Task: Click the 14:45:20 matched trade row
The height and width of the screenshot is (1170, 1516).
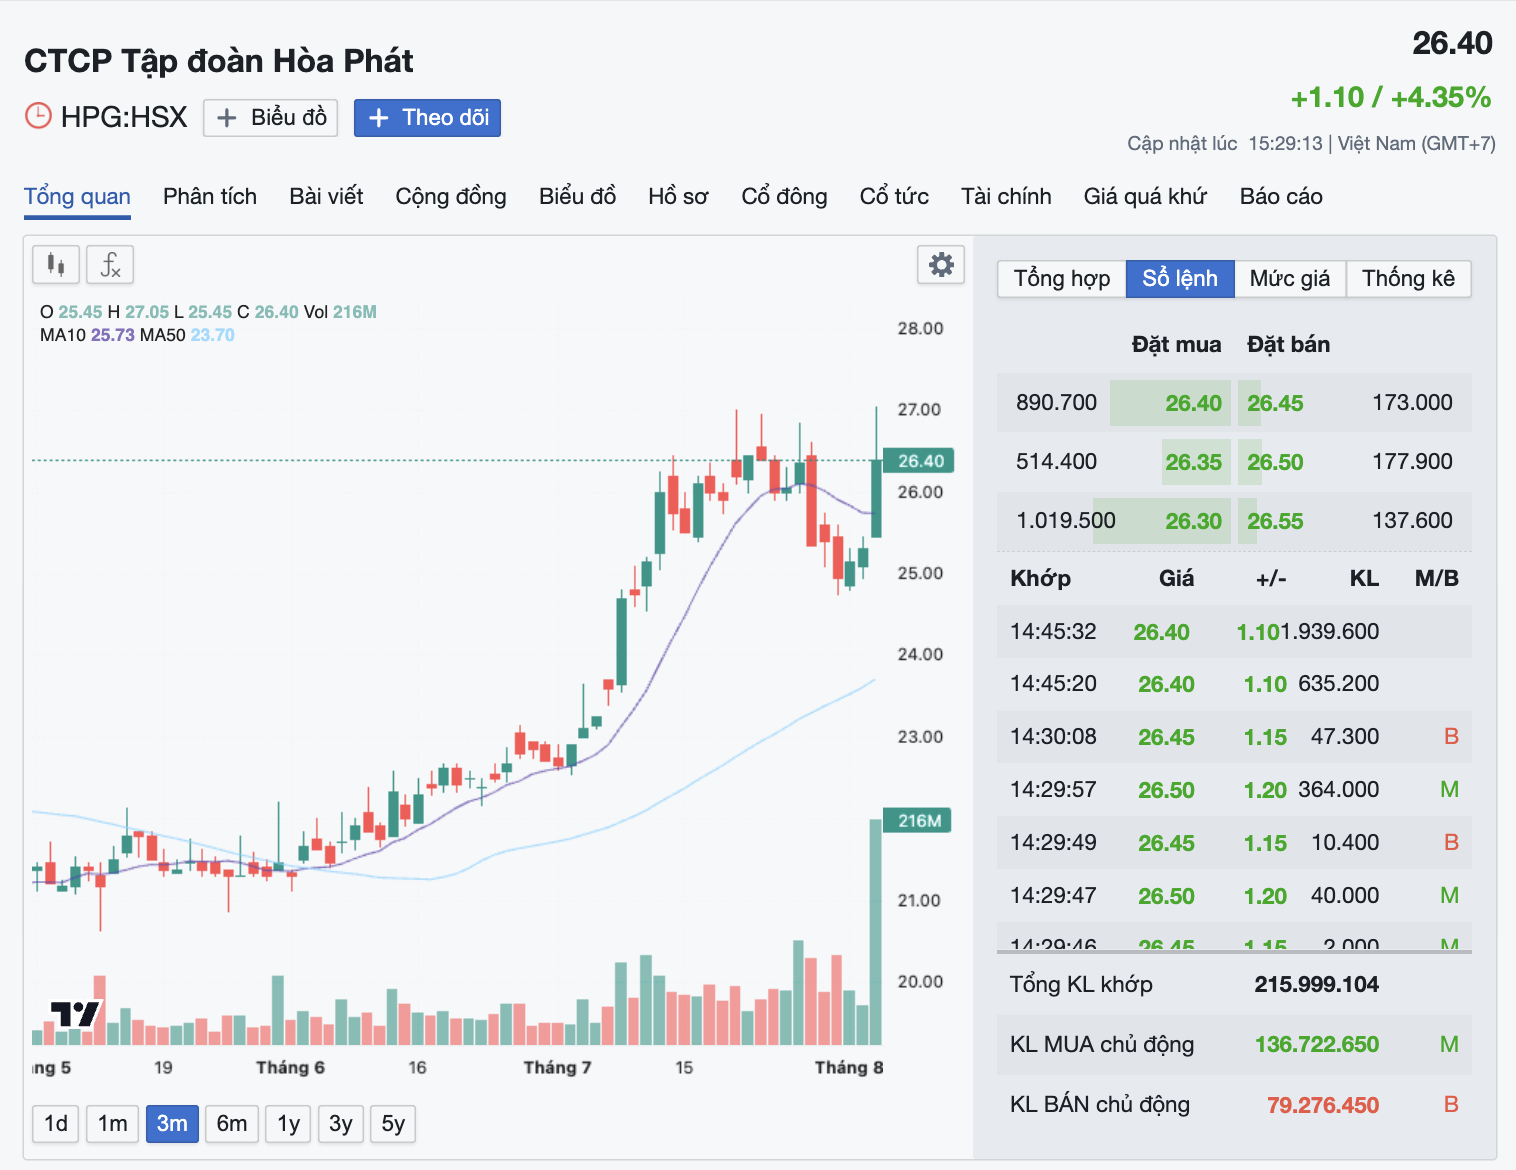Action: (1234, 684)
